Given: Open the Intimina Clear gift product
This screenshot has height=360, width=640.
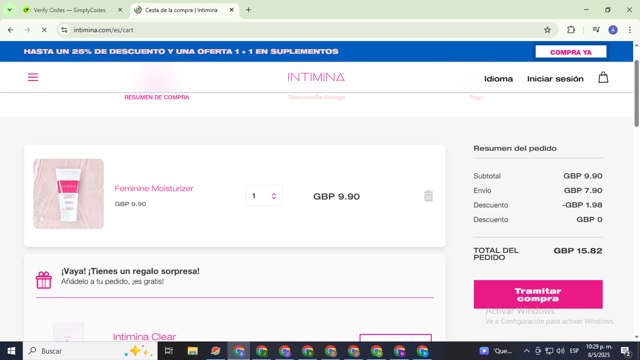Looking at the screenshot, I should click(x=144, y=337).
